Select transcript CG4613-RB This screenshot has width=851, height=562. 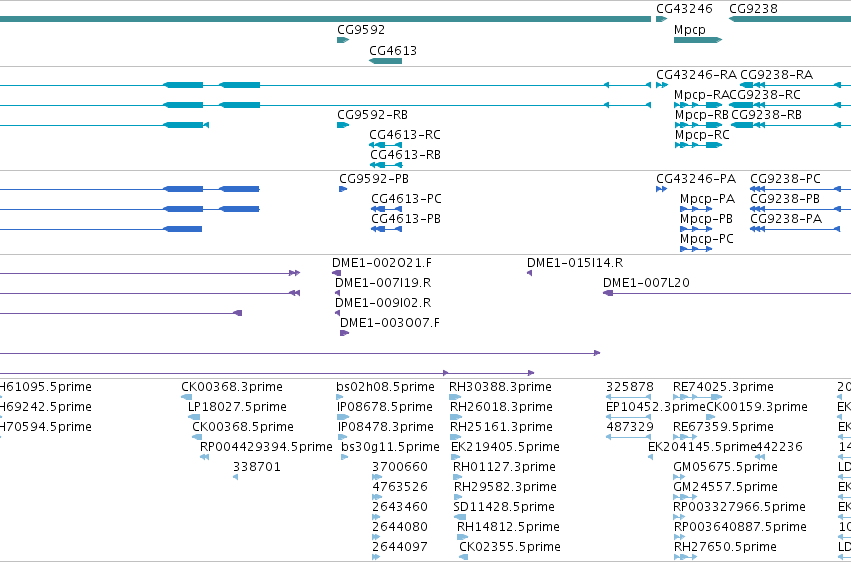pyautogui.click(x=386, y=165)
